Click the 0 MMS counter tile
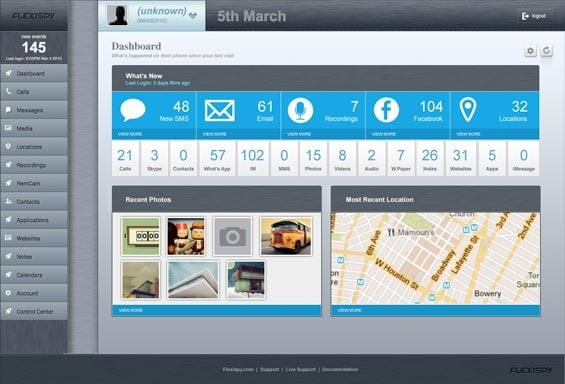Image resolution: width=565 pixels, height=384 pixels. pyautogui.click(x=284, y=158)
